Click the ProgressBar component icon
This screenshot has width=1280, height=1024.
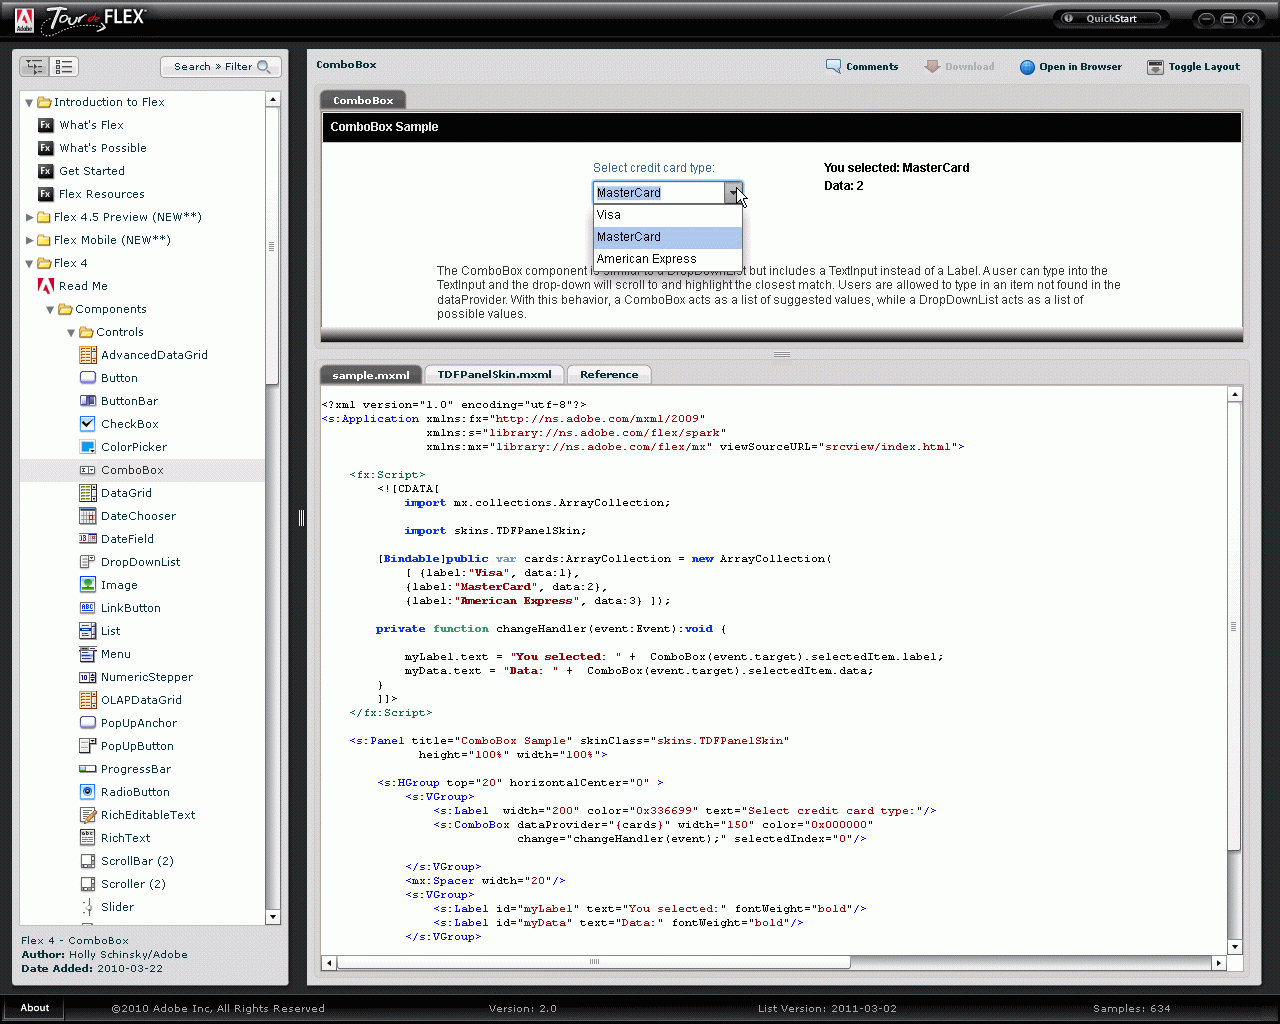point(88,769)
